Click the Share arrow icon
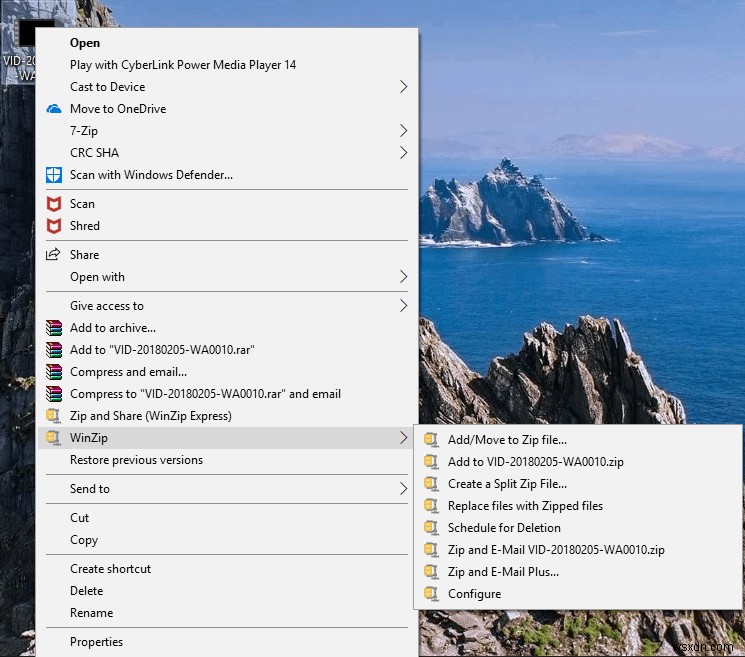Viewport: 745px width, 657px height. 53,254
